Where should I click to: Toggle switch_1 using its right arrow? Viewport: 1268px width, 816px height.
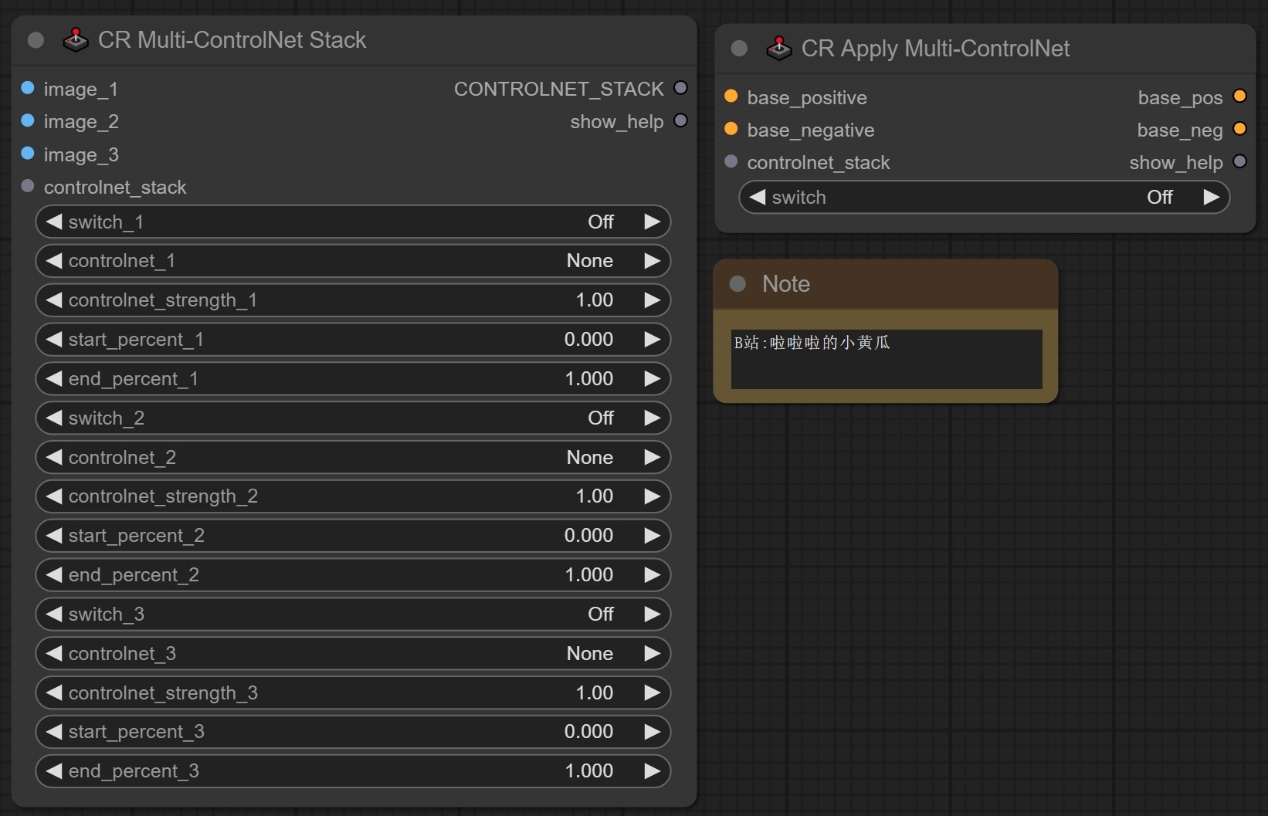click(652, 222)
